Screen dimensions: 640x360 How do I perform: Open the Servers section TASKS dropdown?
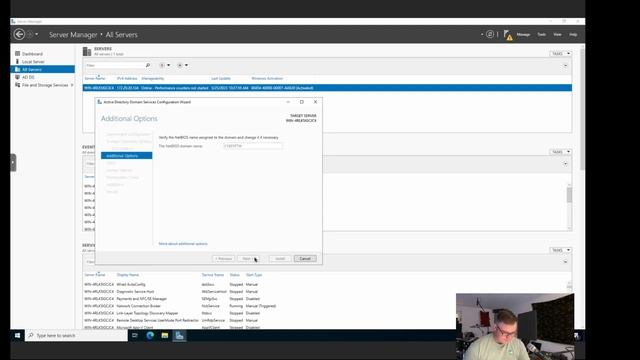pos(560,53)
